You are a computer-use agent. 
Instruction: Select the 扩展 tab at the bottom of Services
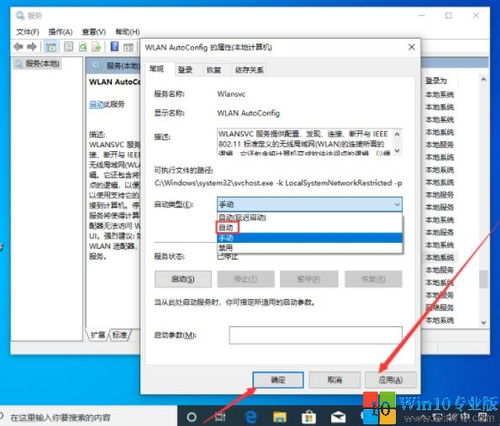pyautogui.click(x=98, y=334)
